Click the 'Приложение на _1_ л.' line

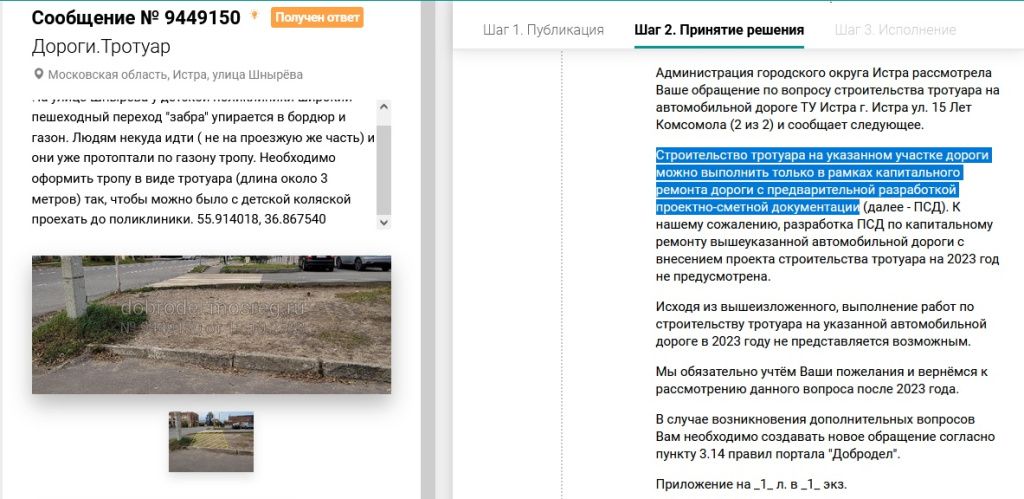click(751, 485)
